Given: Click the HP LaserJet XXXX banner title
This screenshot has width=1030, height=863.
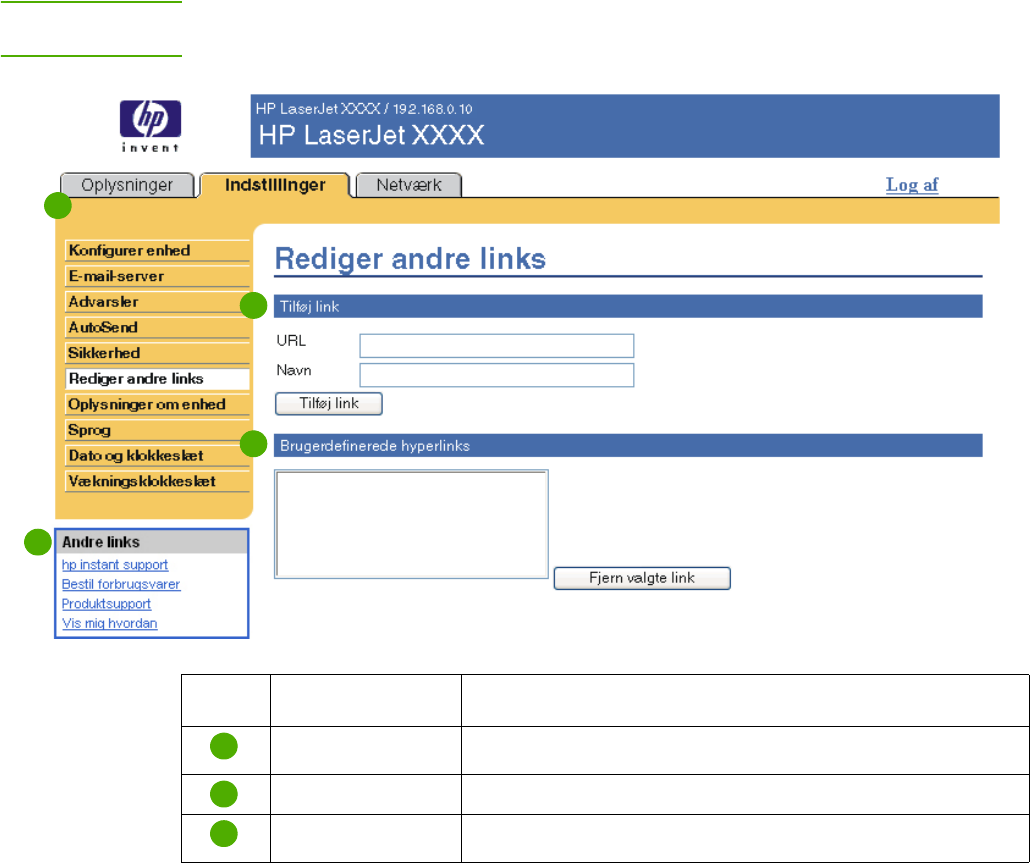Looking at the screenshot, I should point(371,135).
